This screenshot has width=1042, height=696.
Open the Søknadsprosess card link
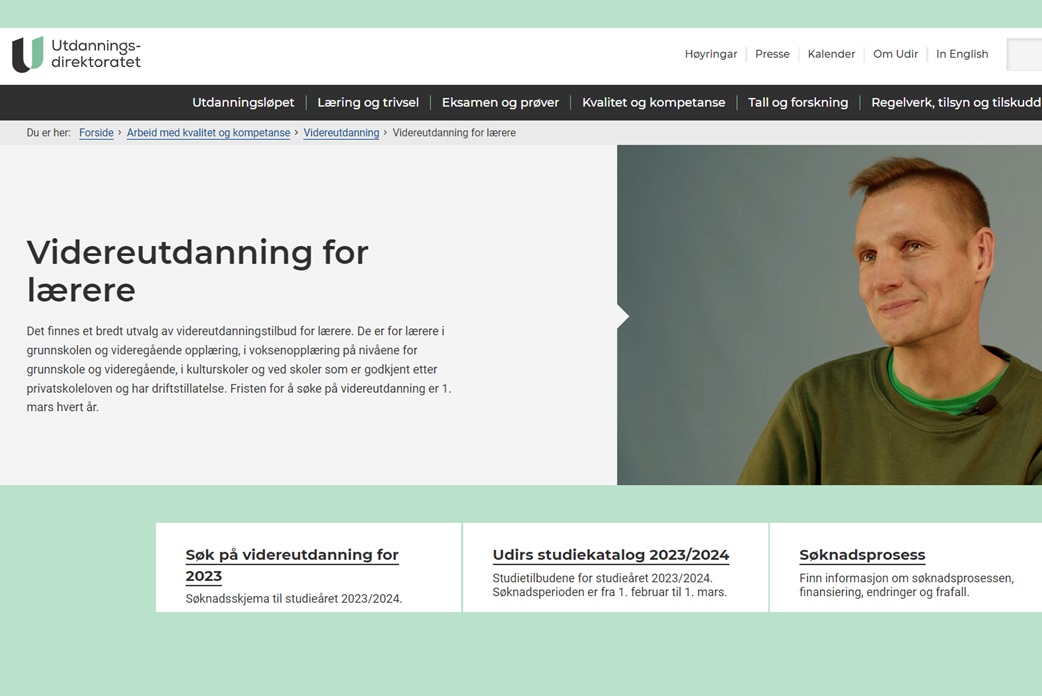tap(862, 555)
